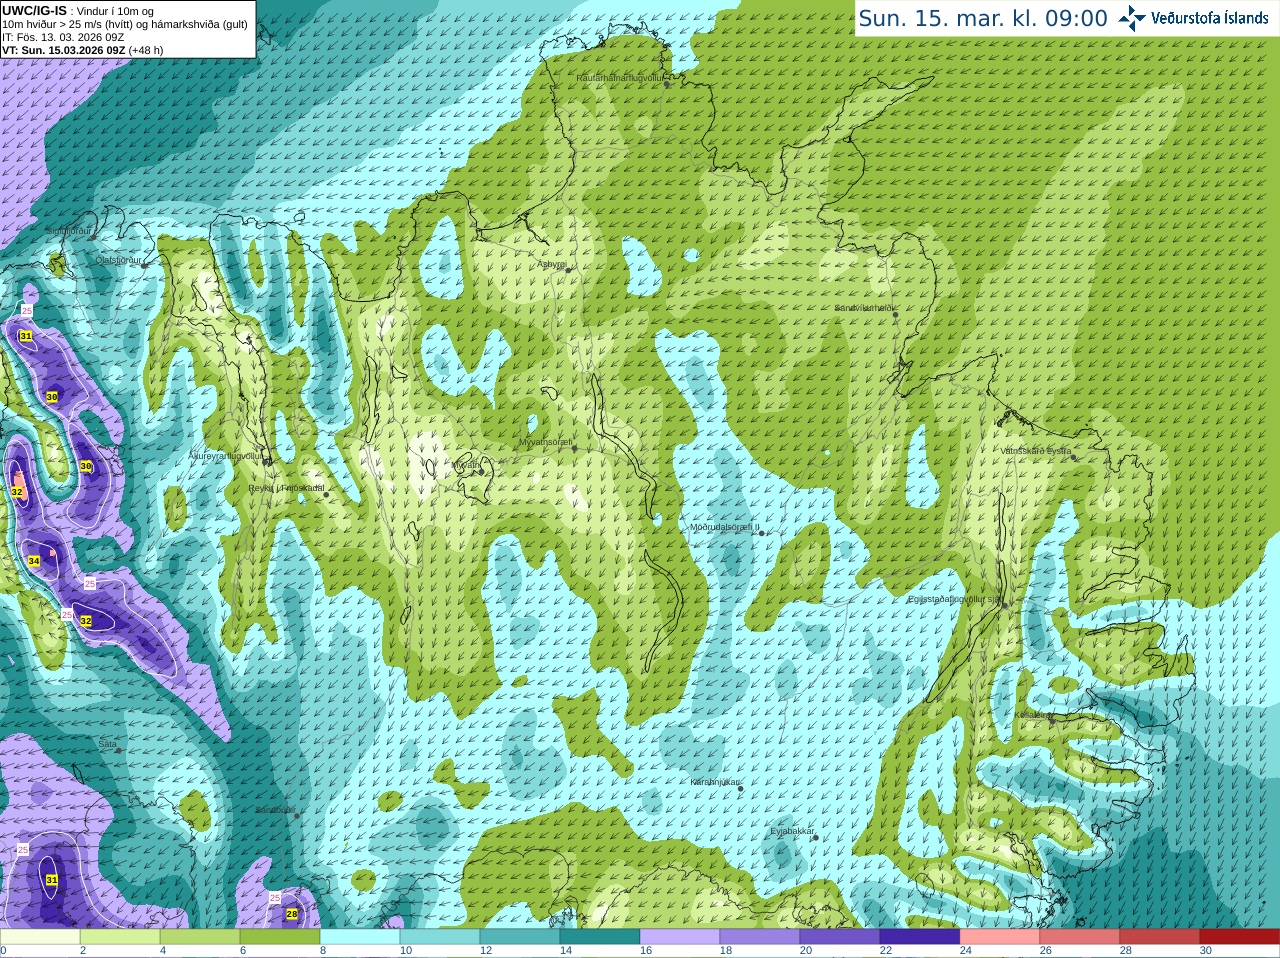
Task: Select the VT: Sun. 15.03.2026 09Z (+48 h) line
Action: point(82,50)
